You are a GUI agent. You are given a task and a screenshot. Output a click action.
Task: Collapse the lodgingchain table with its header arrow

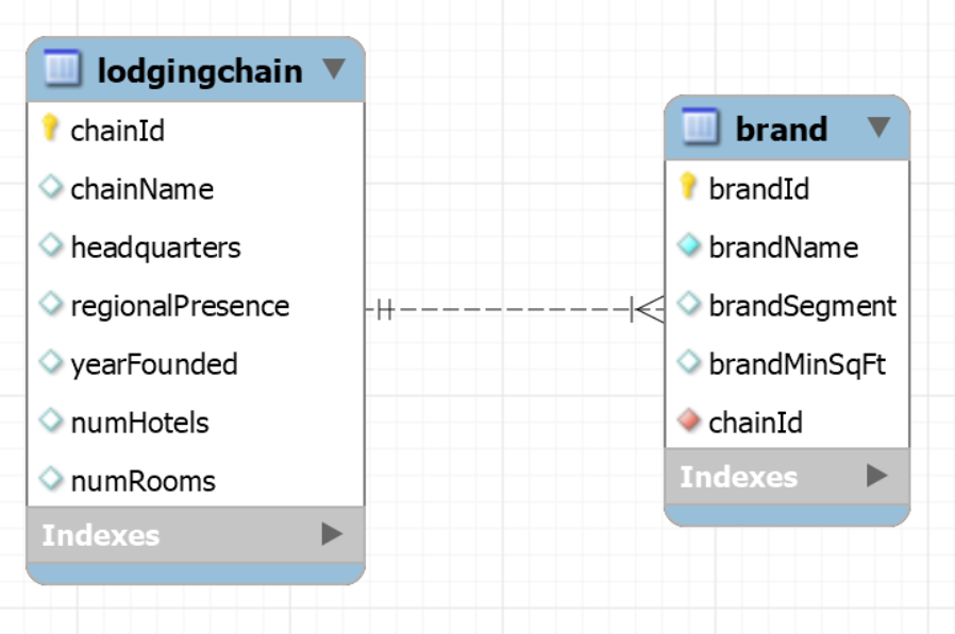334,68
